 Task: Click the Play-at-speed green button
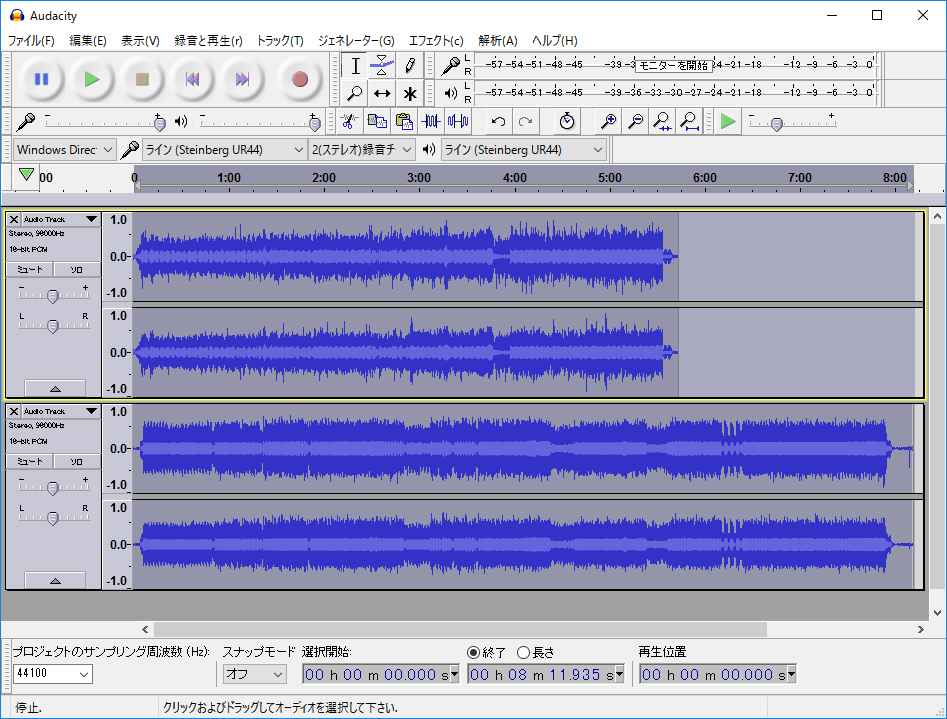click(728, 121)
